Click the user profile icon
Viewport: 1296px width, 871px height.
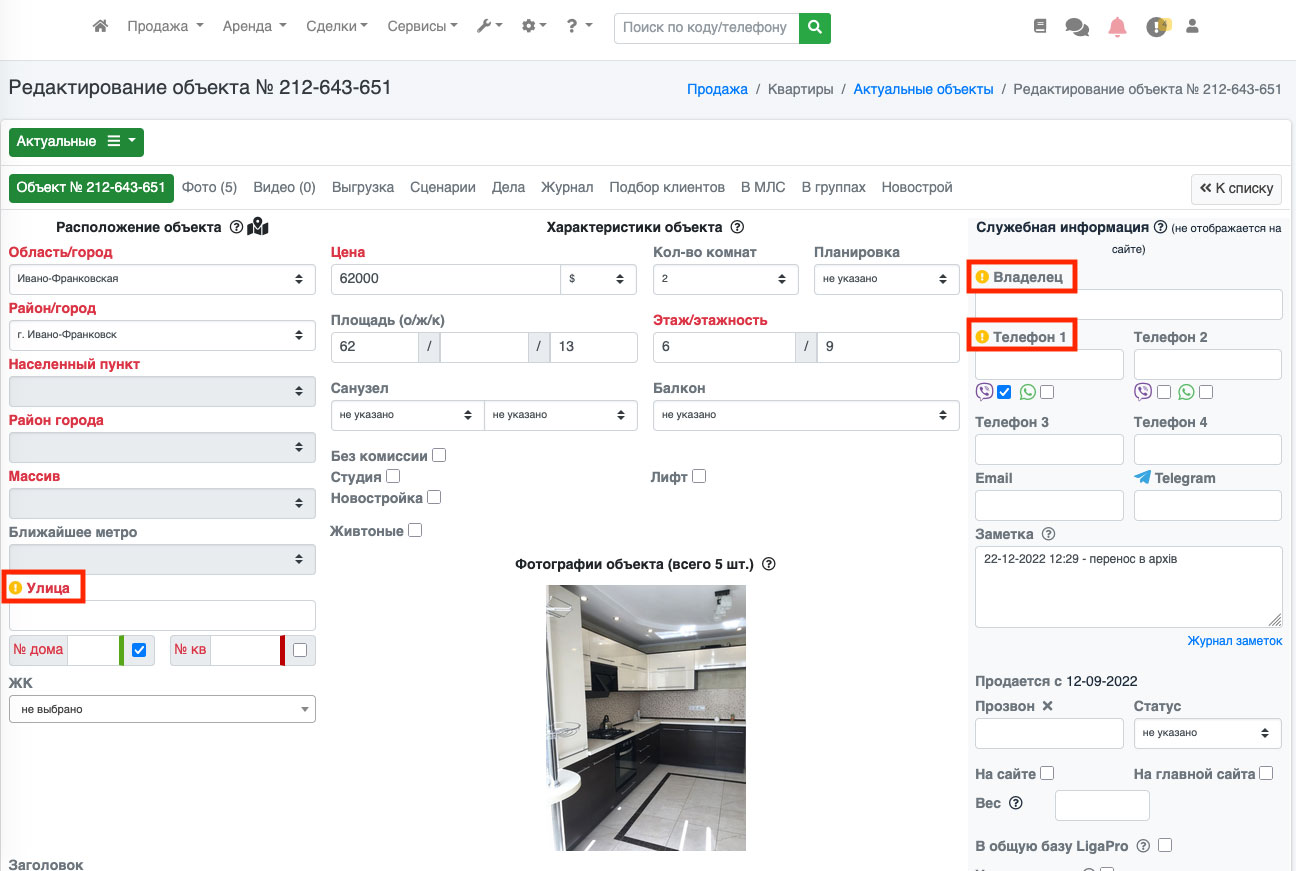click(1191, 27)
